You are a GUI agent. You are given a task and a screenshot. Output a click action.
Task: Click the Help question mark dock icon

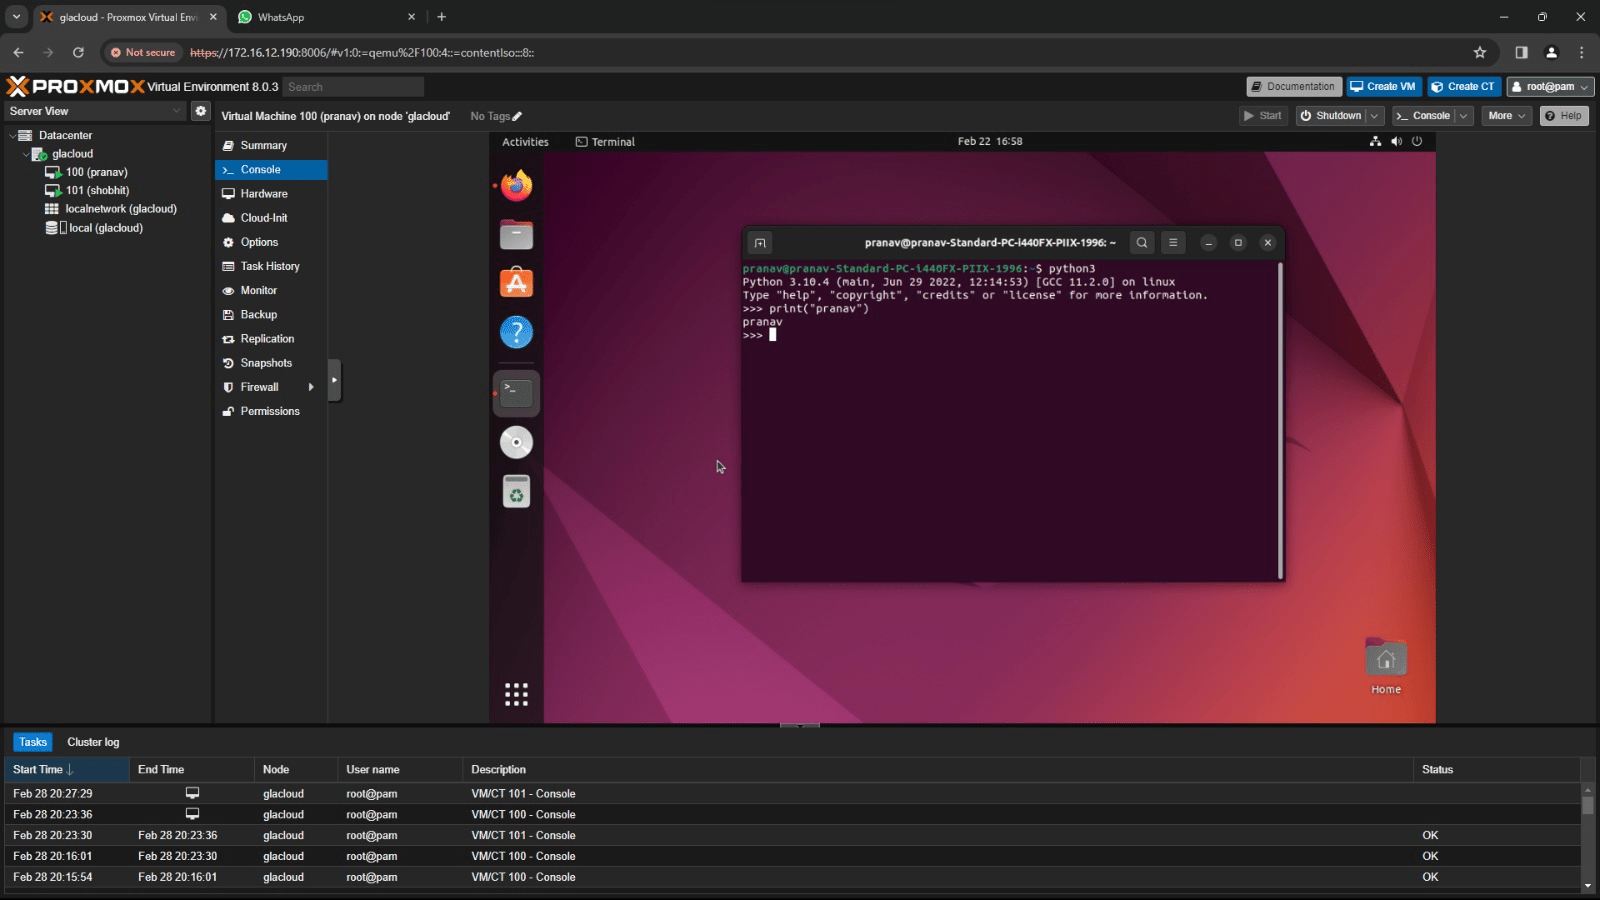[x=516, y=332]
